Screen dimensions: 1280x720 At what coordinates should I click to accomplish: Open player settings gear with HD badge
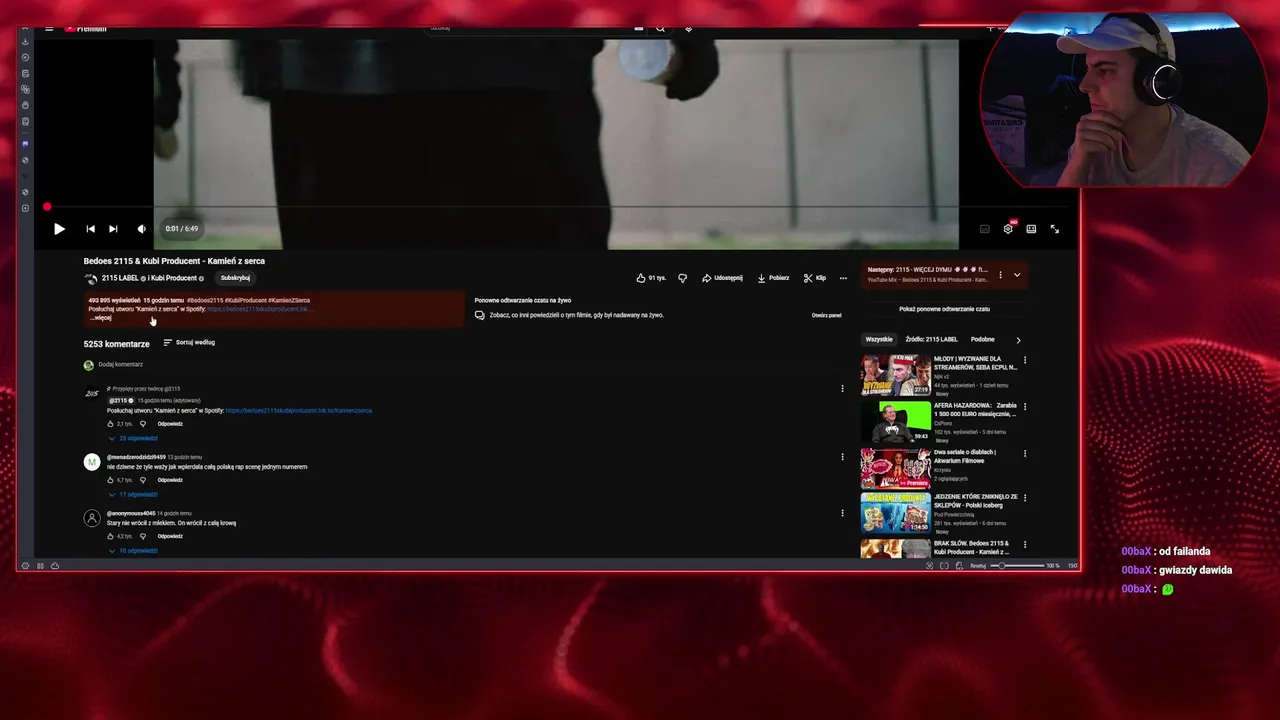tap(1008, 229)
